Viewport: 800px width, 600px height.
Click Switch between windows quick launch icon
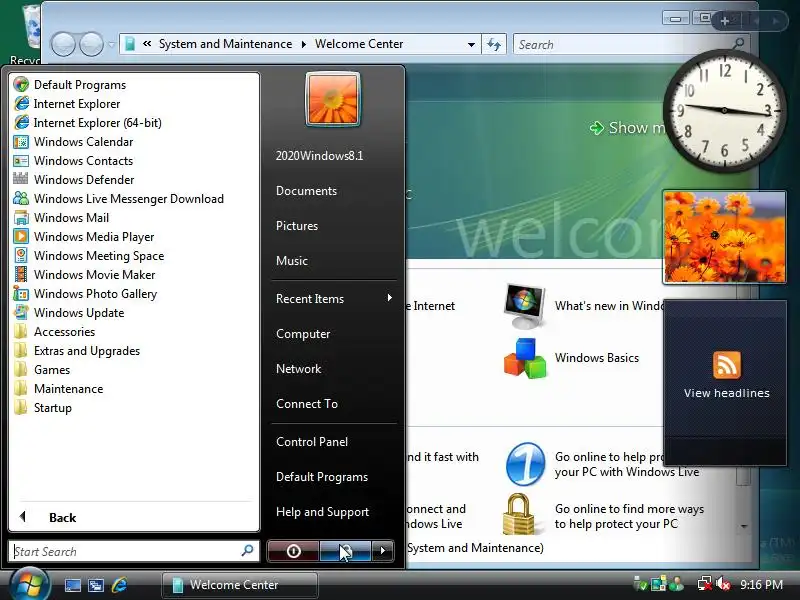[x=96, y=585]
